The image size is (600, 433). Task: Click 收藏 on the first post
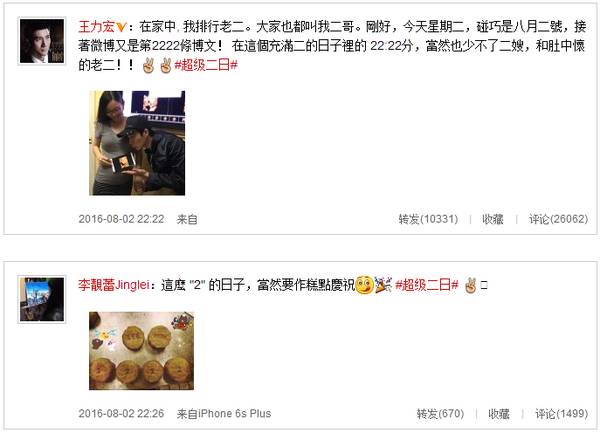point(493,219)
